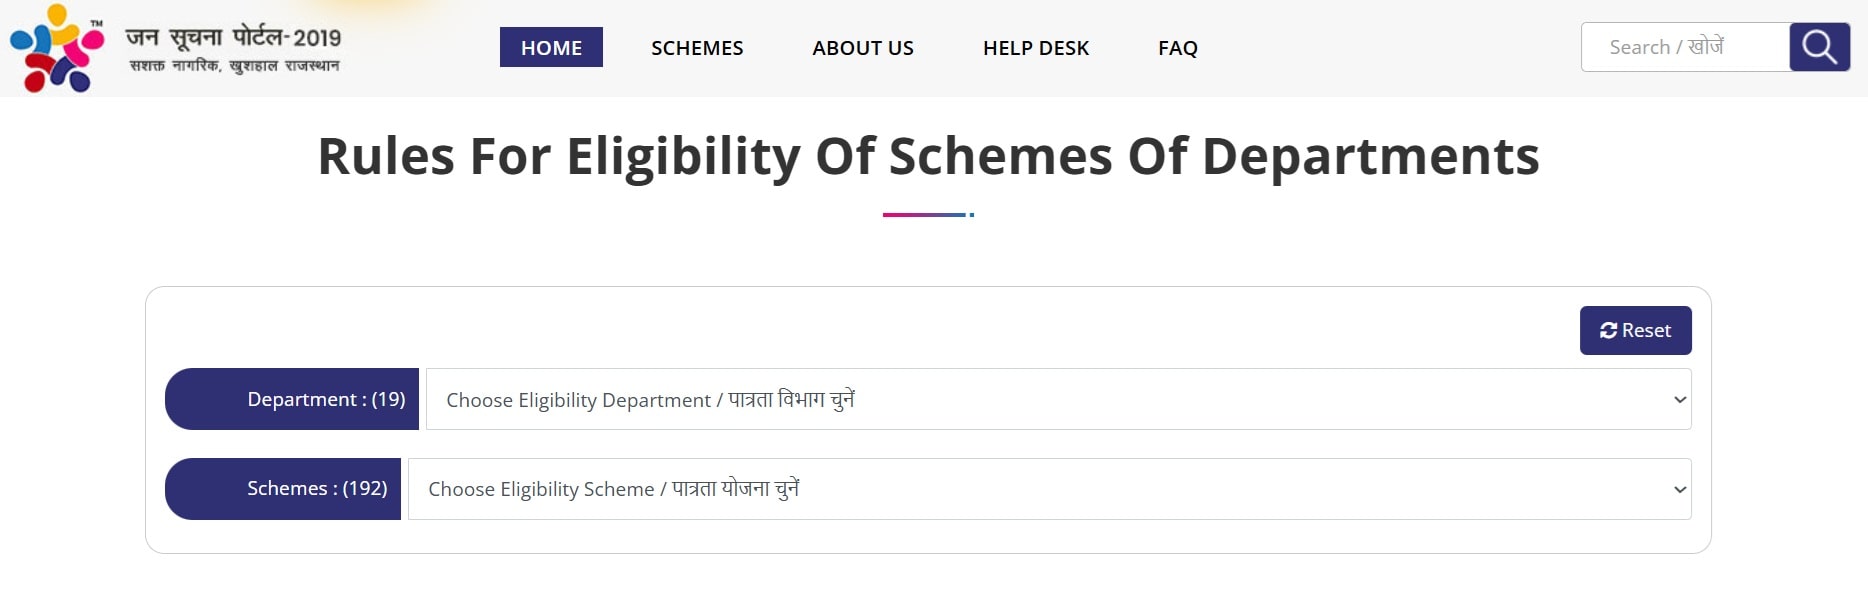Open the ABOUT US page

point(863,47)
